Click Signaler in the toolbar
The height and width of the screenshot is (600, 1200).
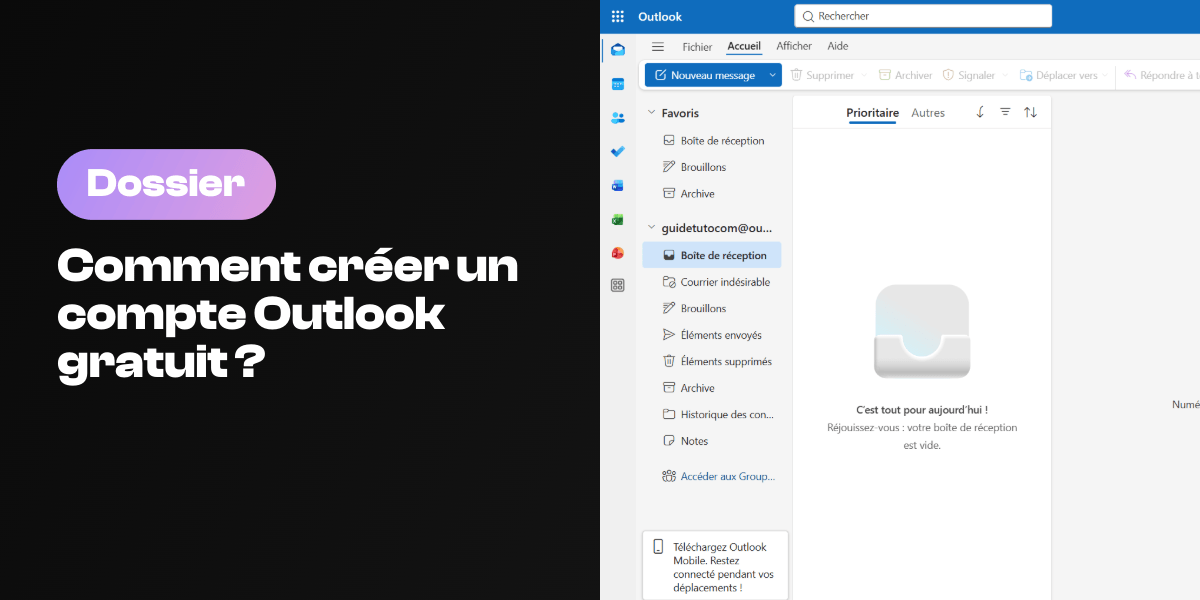[969, 75]
